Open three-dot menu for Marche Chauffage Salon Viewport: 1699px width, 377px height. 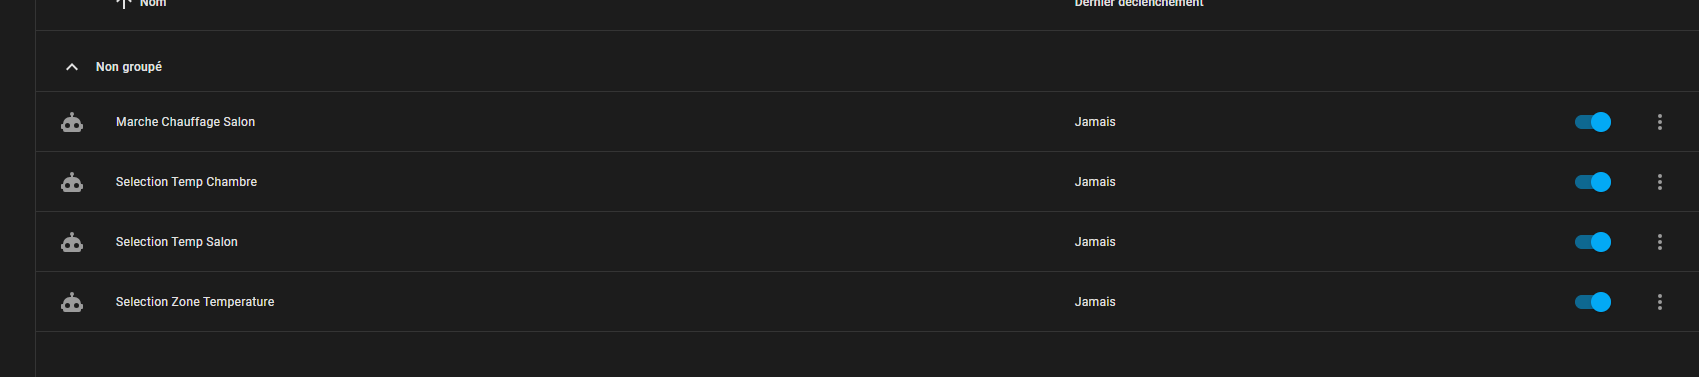[x=1660, y=122]
